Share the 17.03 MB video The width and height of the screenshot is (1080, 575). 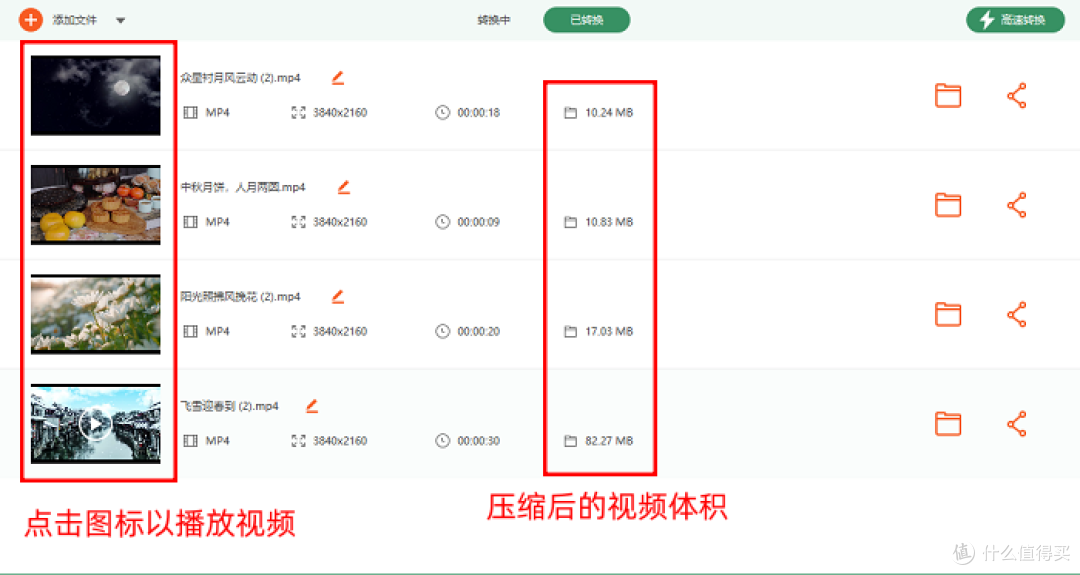click(1017, 315)
